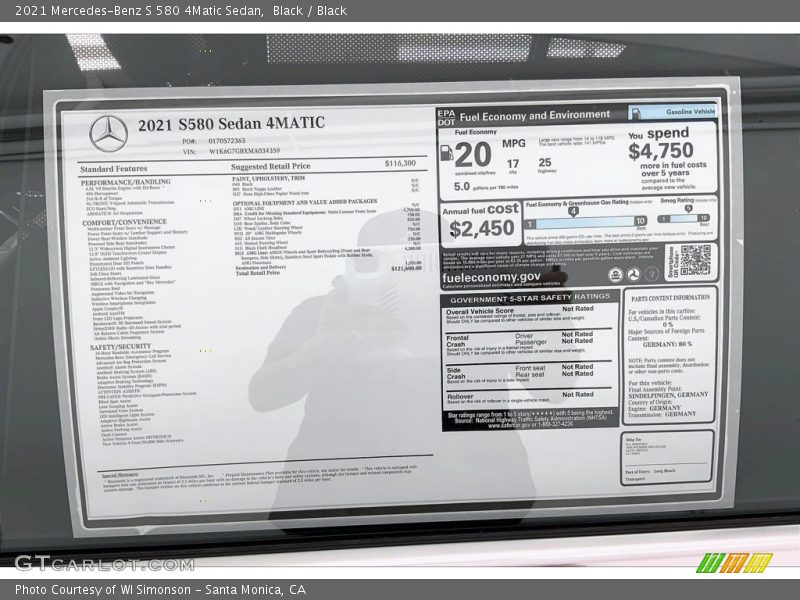The image size is (800, 600).
Task: Click the Mercedes-Benz star logo
Action: (x=108, y=134)
